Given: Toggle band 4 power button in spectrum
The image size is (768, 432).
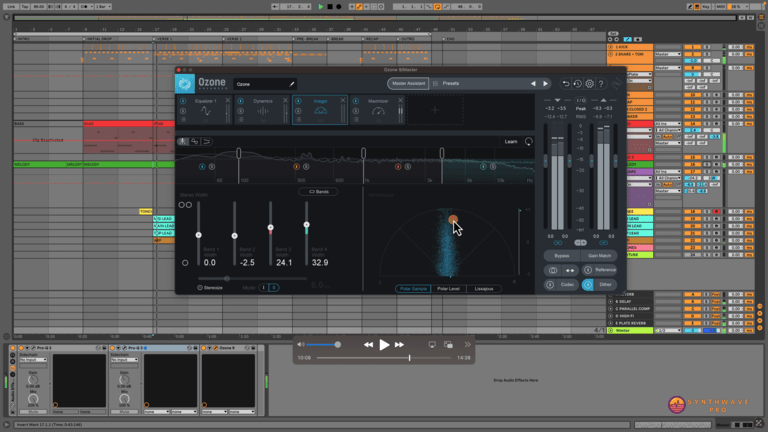Looking at the screenshot, I should (483, 167).
